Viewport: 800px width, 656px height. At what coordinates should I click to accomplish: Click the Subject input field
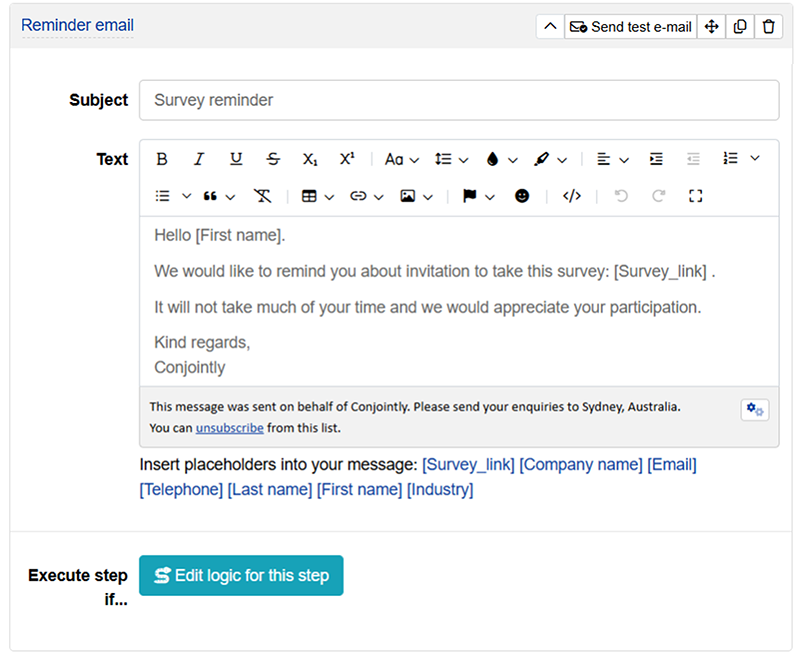pyautogui.click(x=458, y=100)
